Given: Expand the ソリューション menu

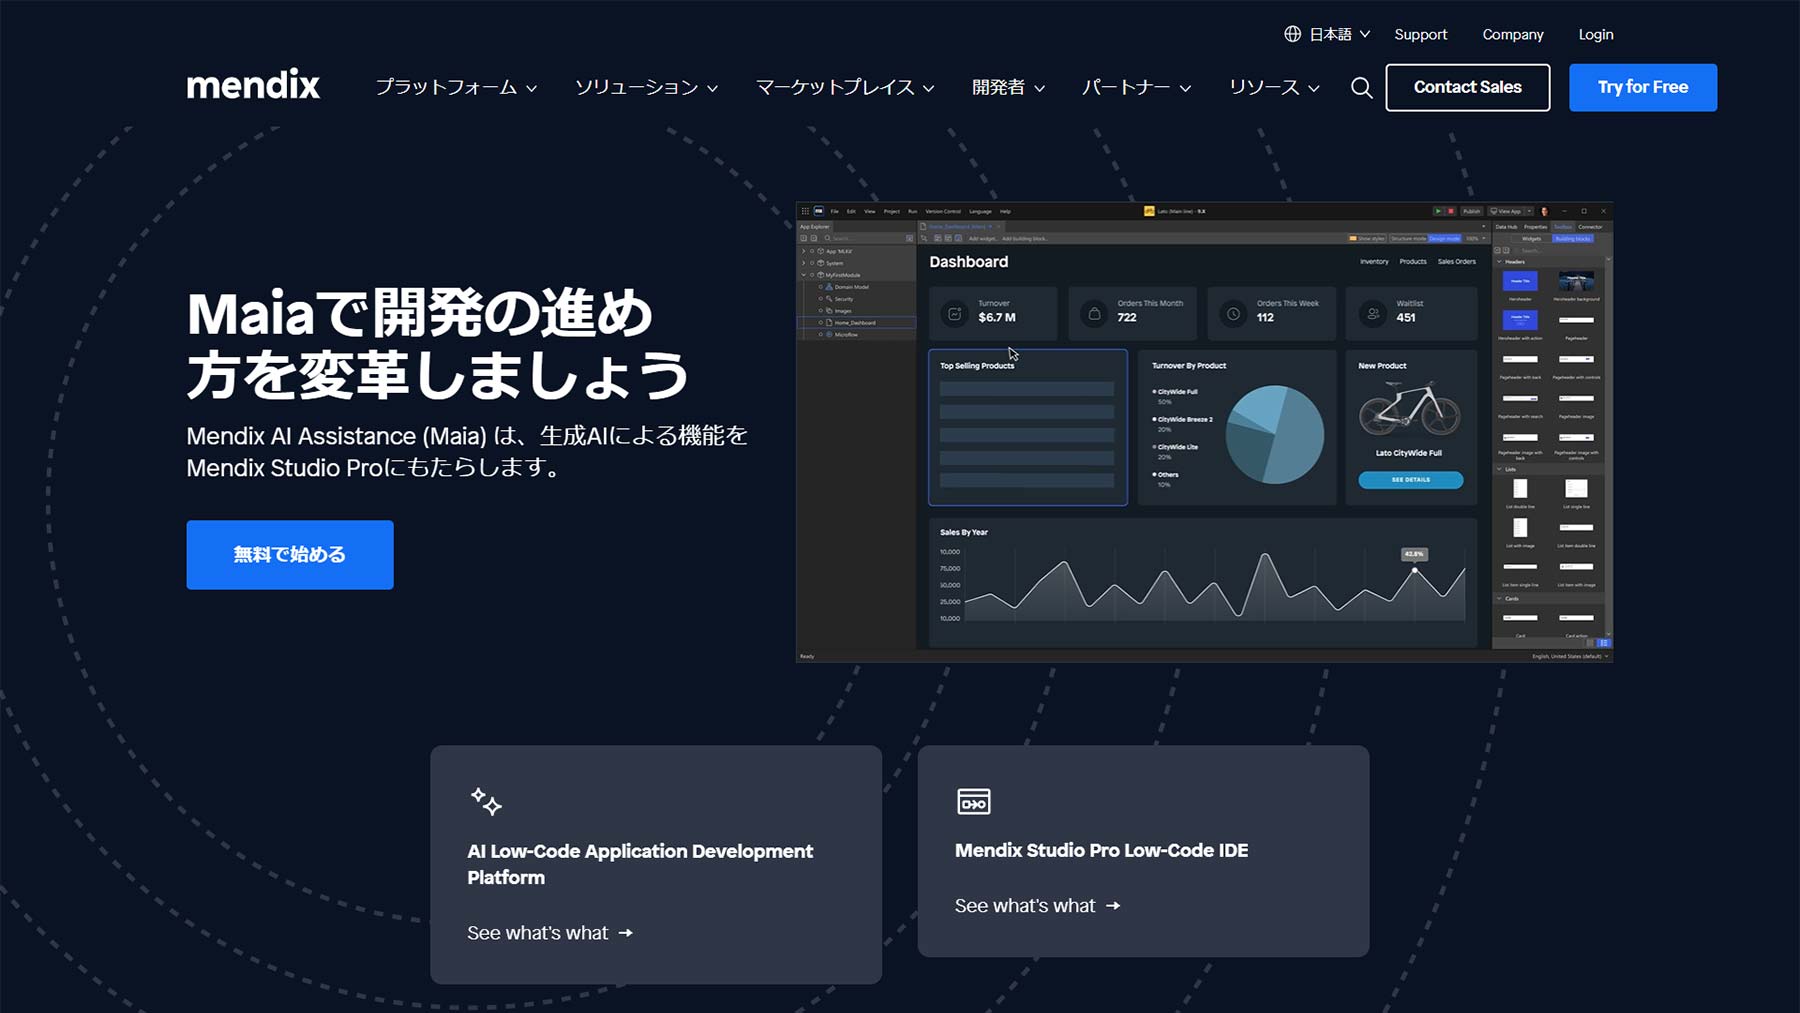Looking at the screenshot, I should point(646,88).
